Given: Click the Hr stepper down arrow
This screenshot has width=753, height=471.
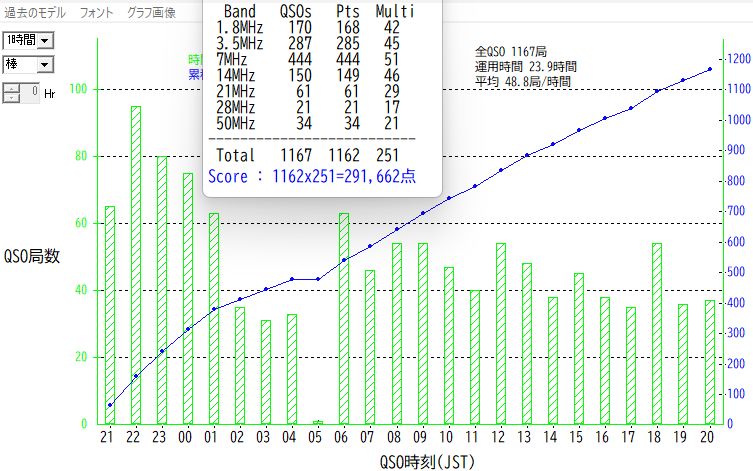Looking at the screenshot, I should (x=12, y=97).
